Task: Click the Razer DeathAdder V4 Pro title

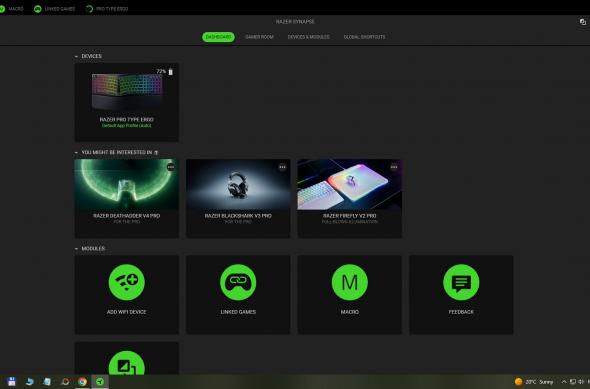Action: [126, 216]
